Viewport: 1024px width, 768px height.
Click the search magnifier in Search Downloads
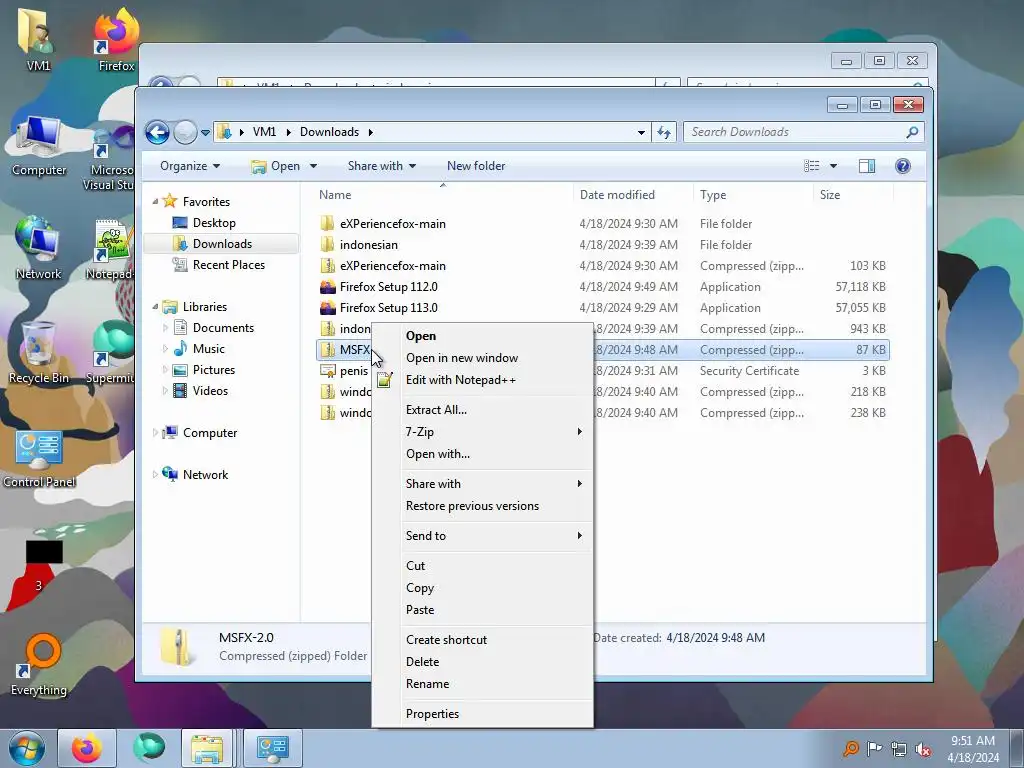coord(912,132)
